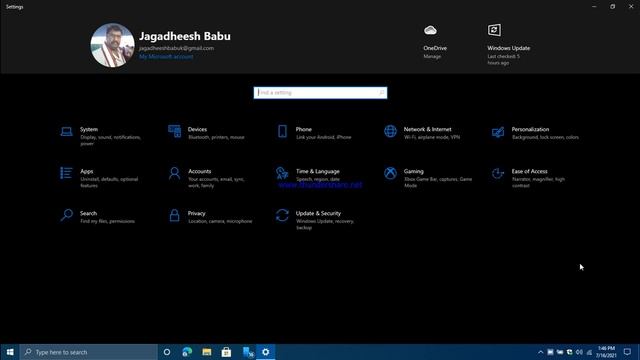Click the Jagadheesh Babu account name
This screenshot has width=640, height=360.
pos(185,36)
